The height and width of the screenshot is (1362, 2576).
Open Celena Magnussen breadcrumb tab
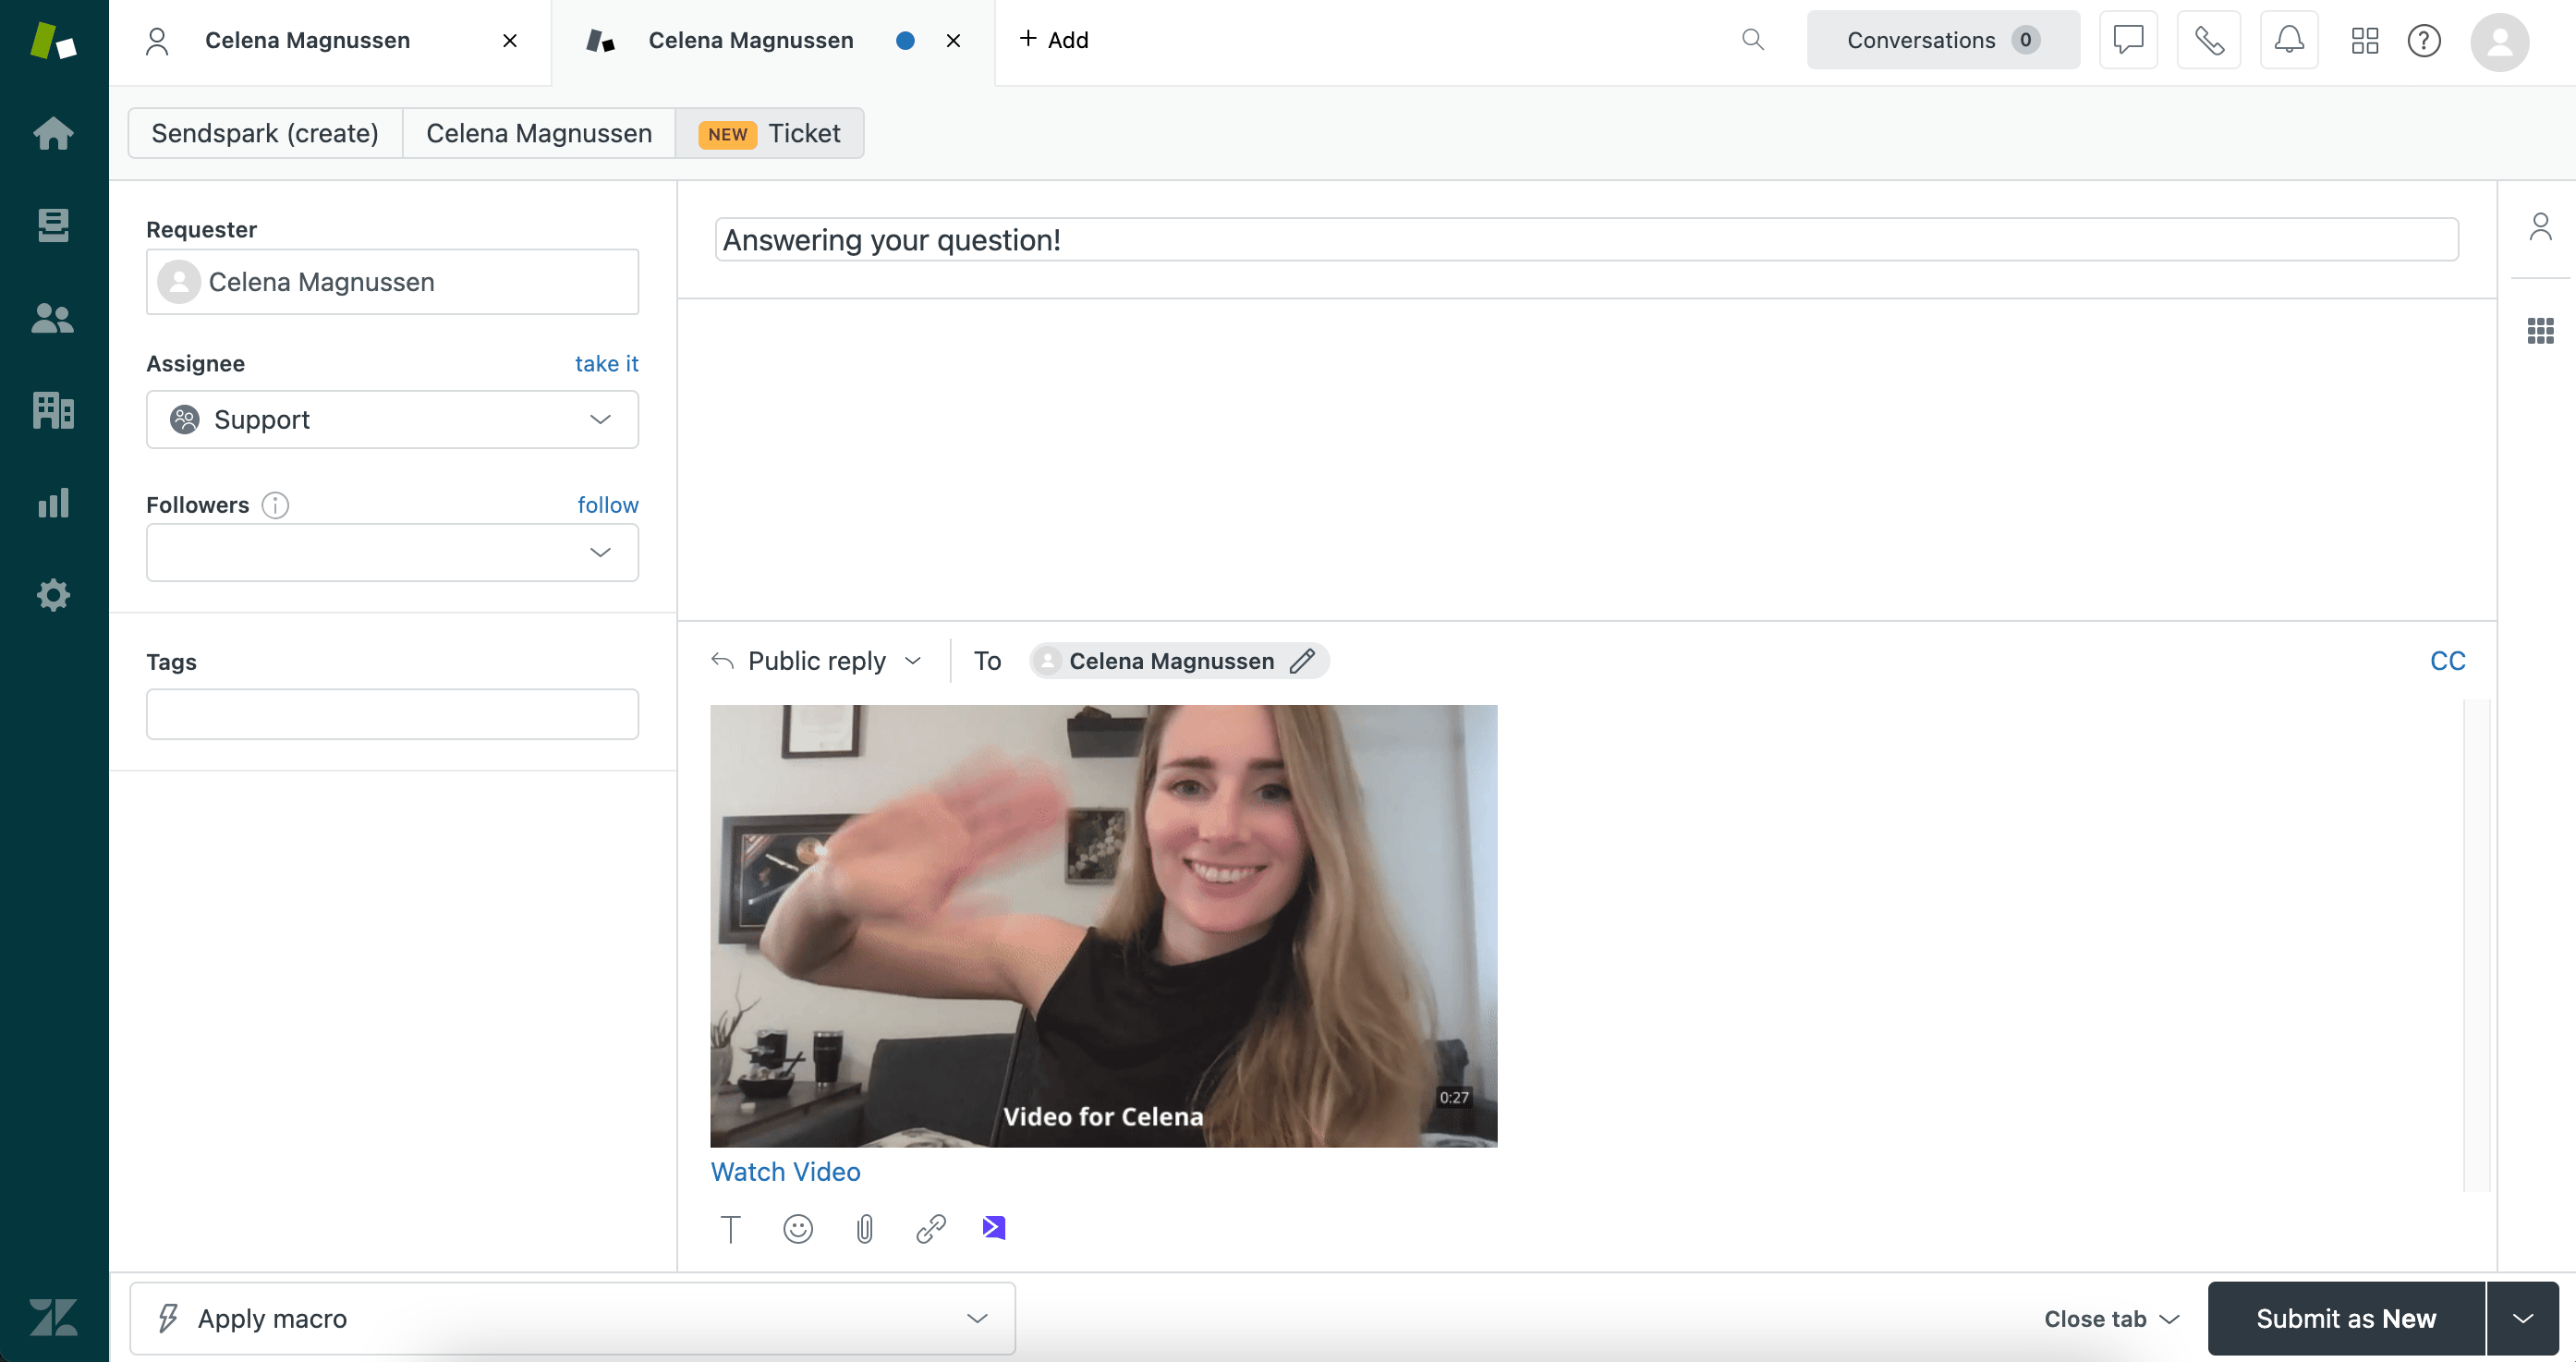point(539,133)
